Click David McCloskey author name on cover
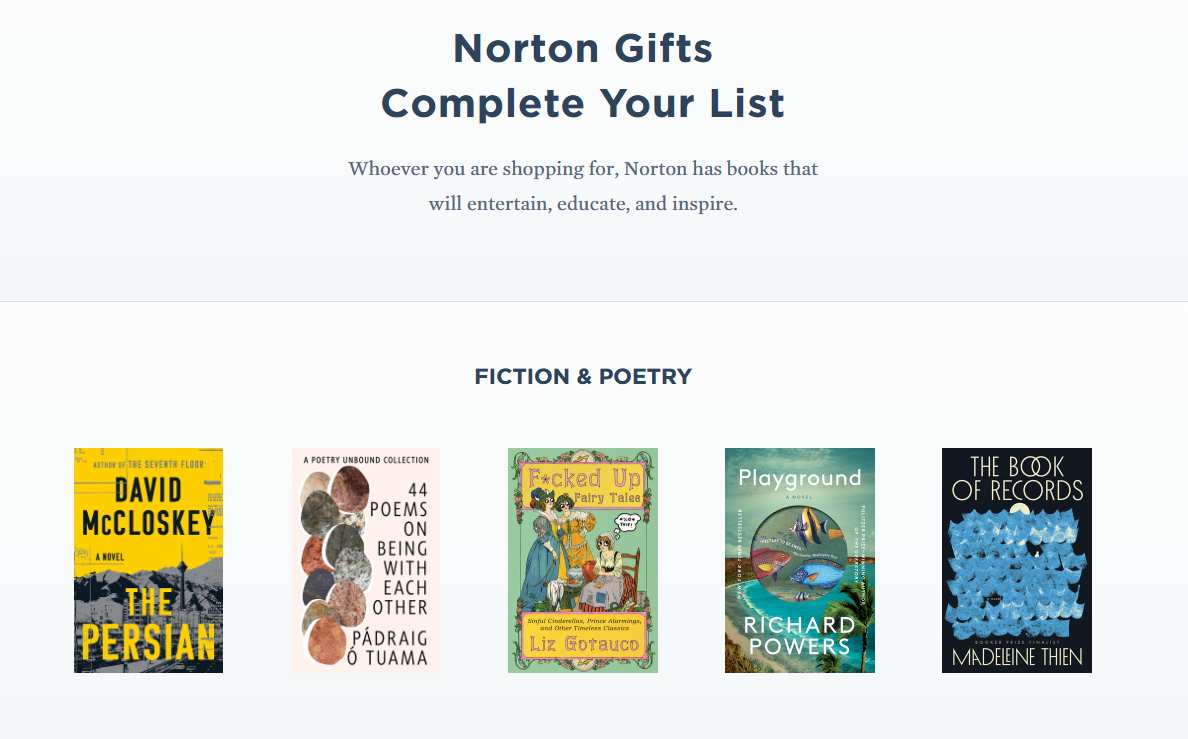Viewport: 1188px width, 739px height. 148,505
